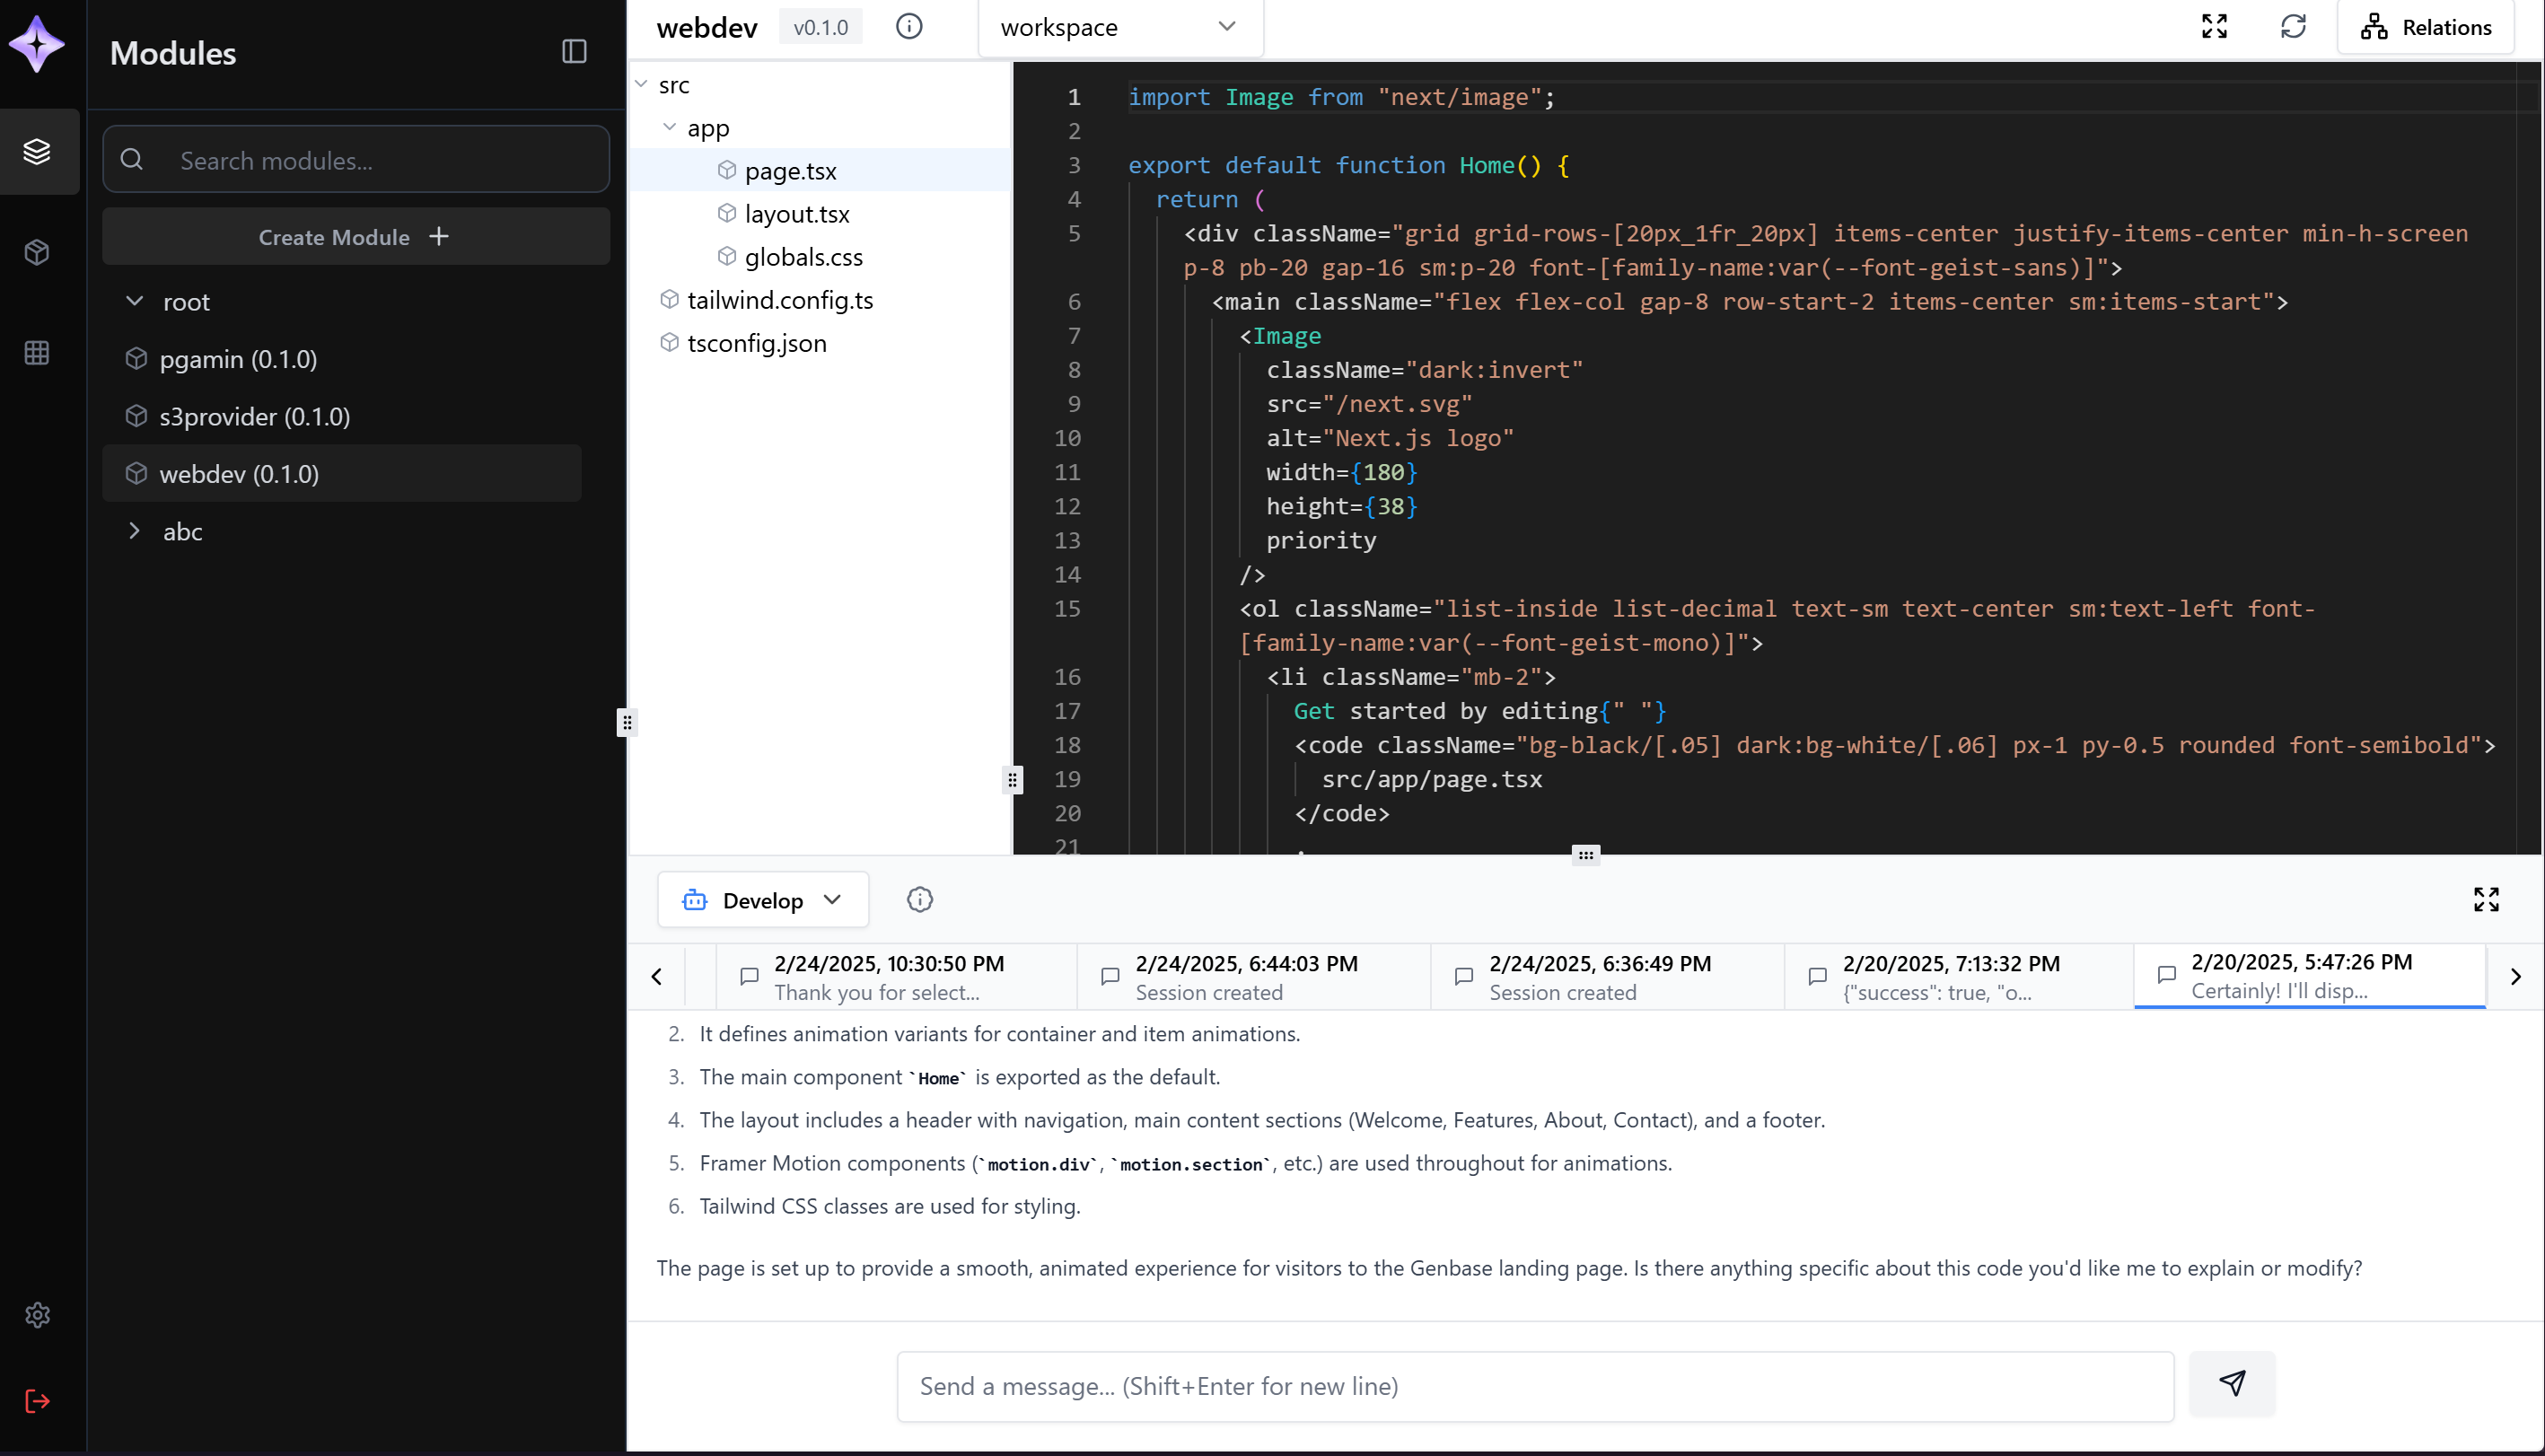Click the webdev module info icon
Viewport: 2545px width, 1456px height.
click(909, 27)
